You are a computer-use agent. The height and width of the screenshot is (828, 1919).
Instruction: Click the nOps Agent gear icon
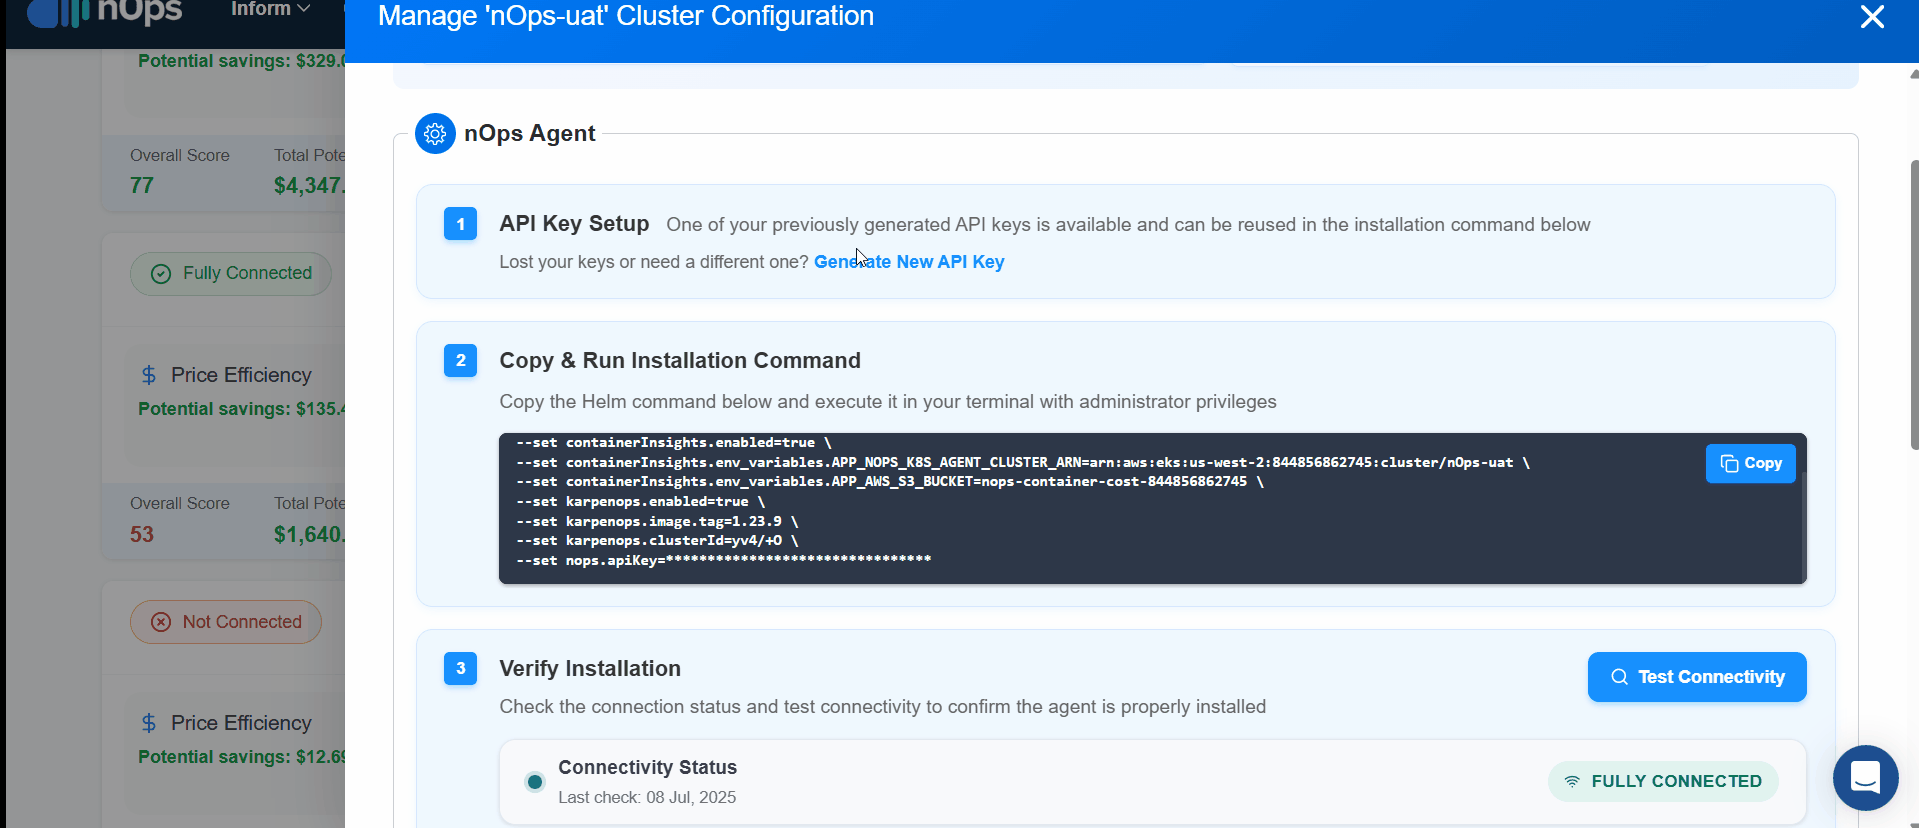pos(435,133)
